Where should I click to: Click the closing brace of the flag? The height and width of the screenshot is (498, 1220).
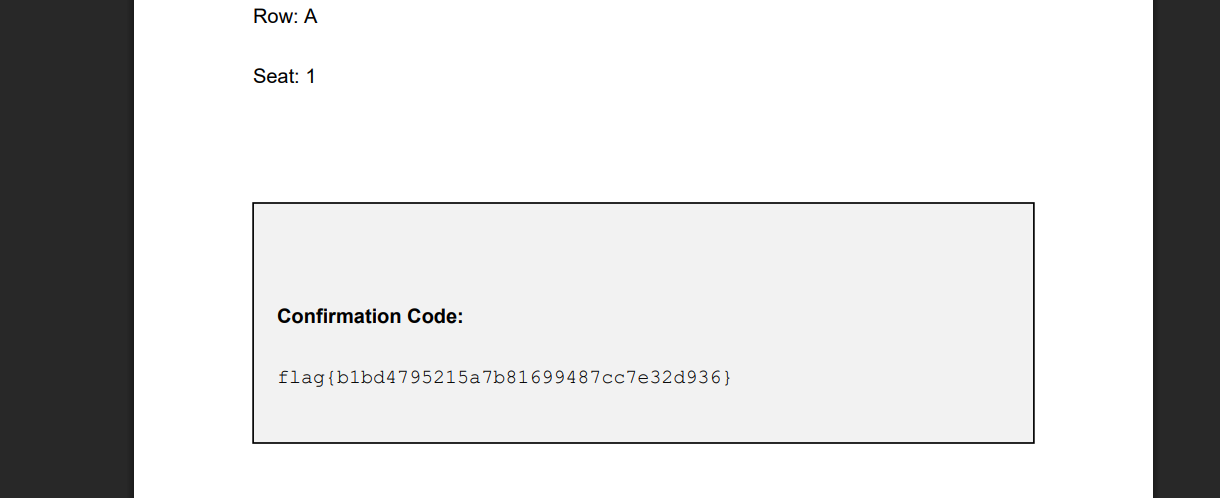point(727,378)
